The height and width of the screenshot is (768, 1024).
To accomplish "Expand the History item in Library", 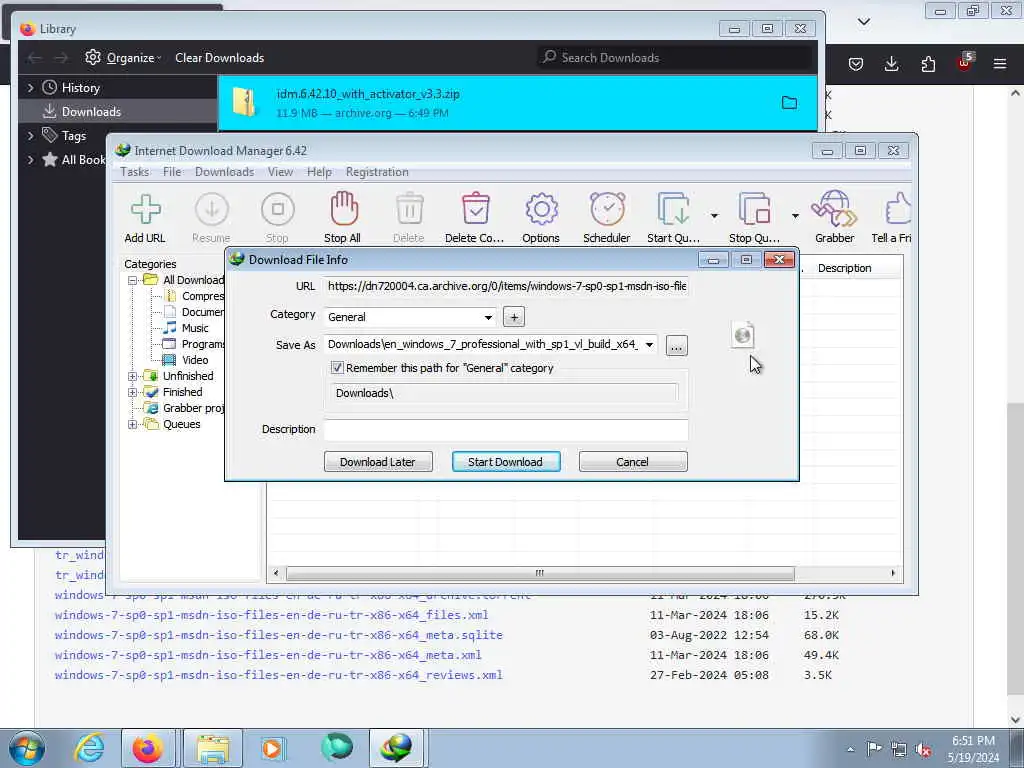I will (30, 88).
